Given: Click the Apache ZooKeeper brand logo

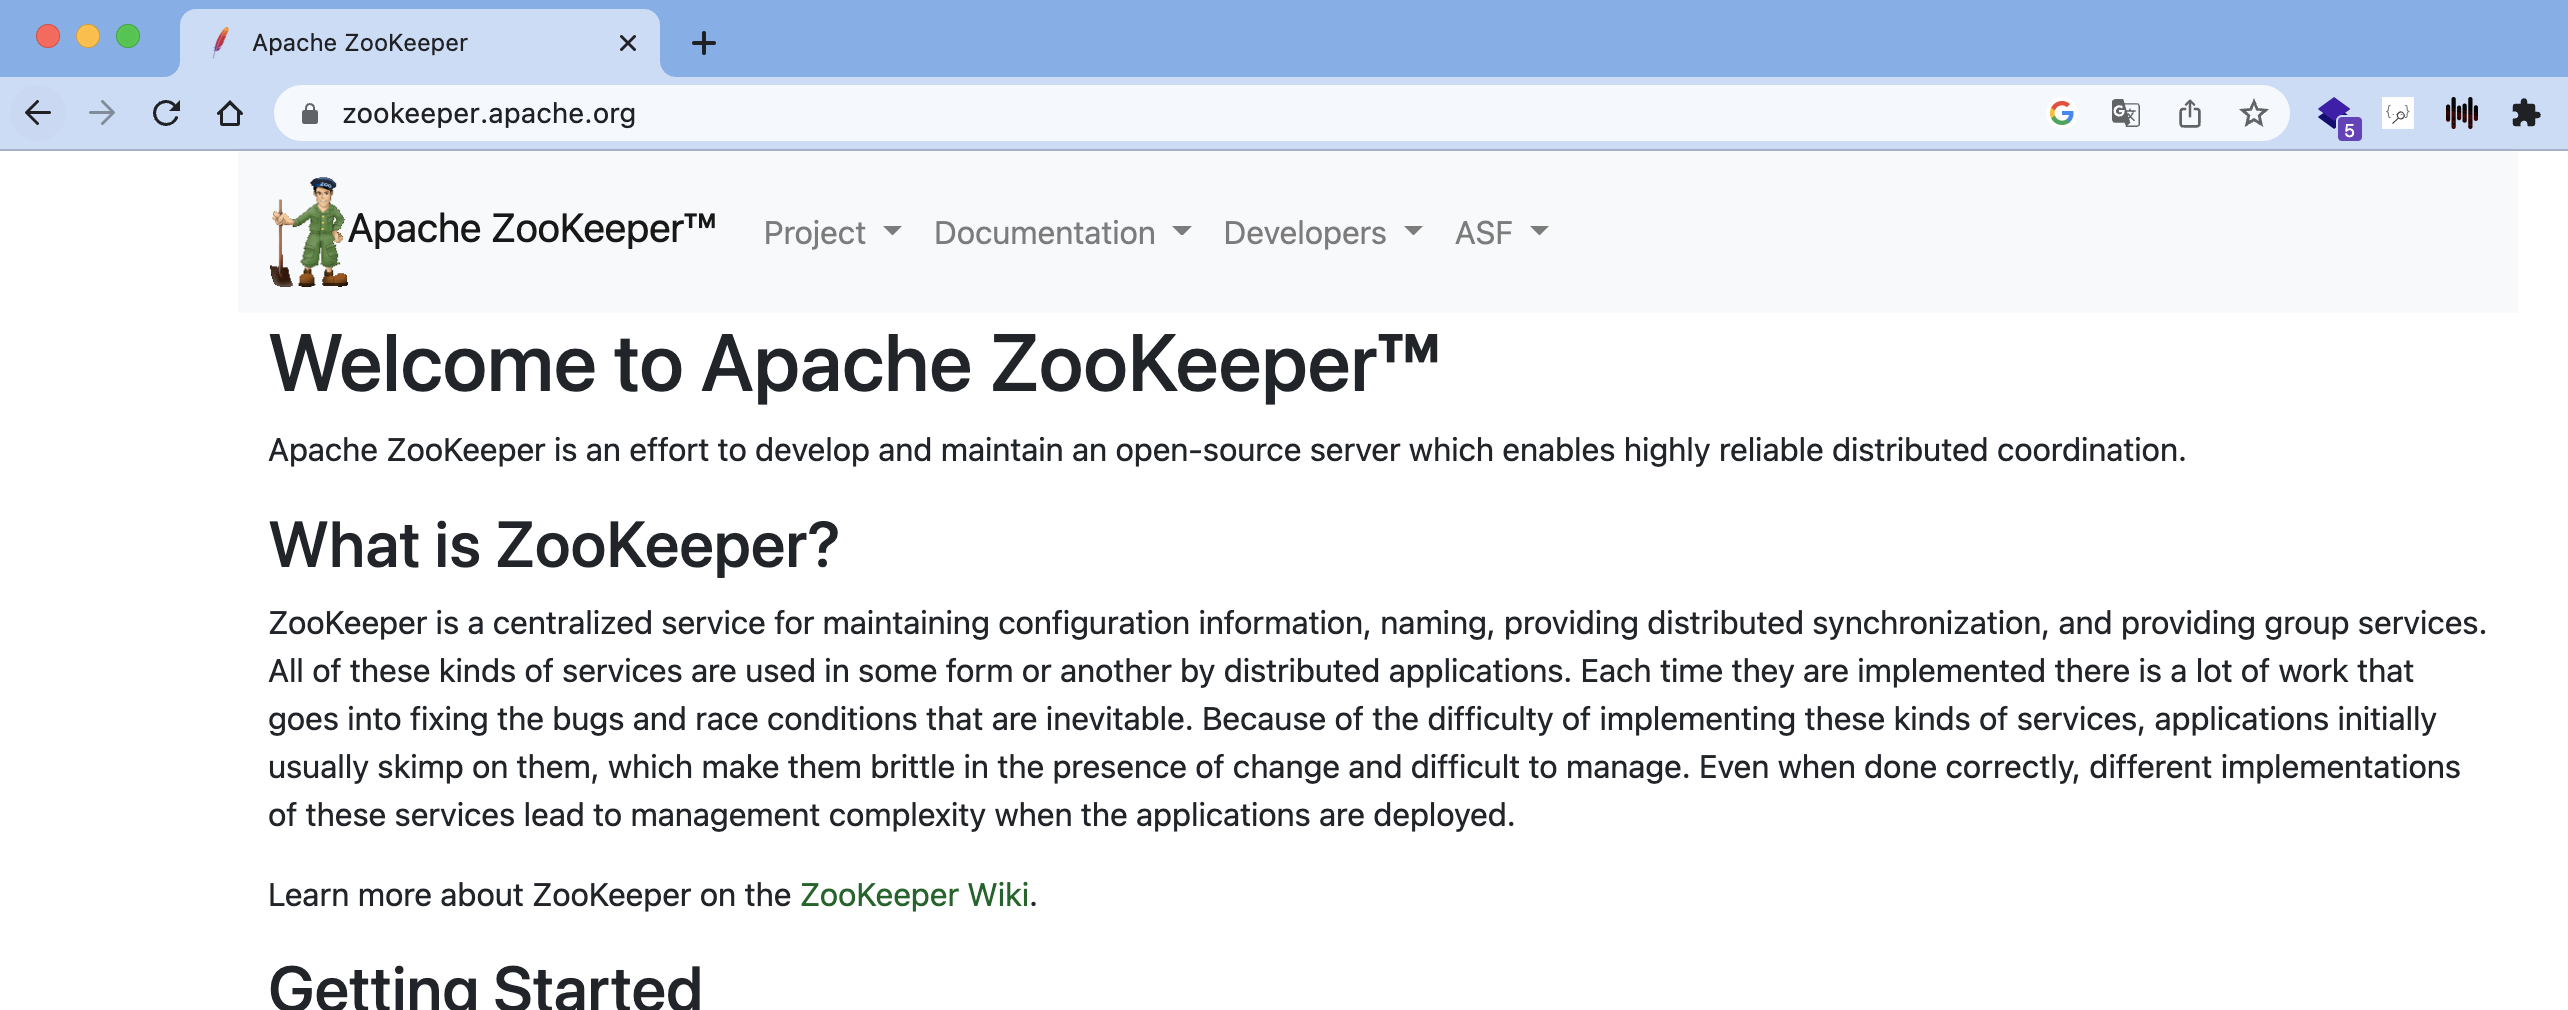Looking at the screenshot, I should pos(494,231).
